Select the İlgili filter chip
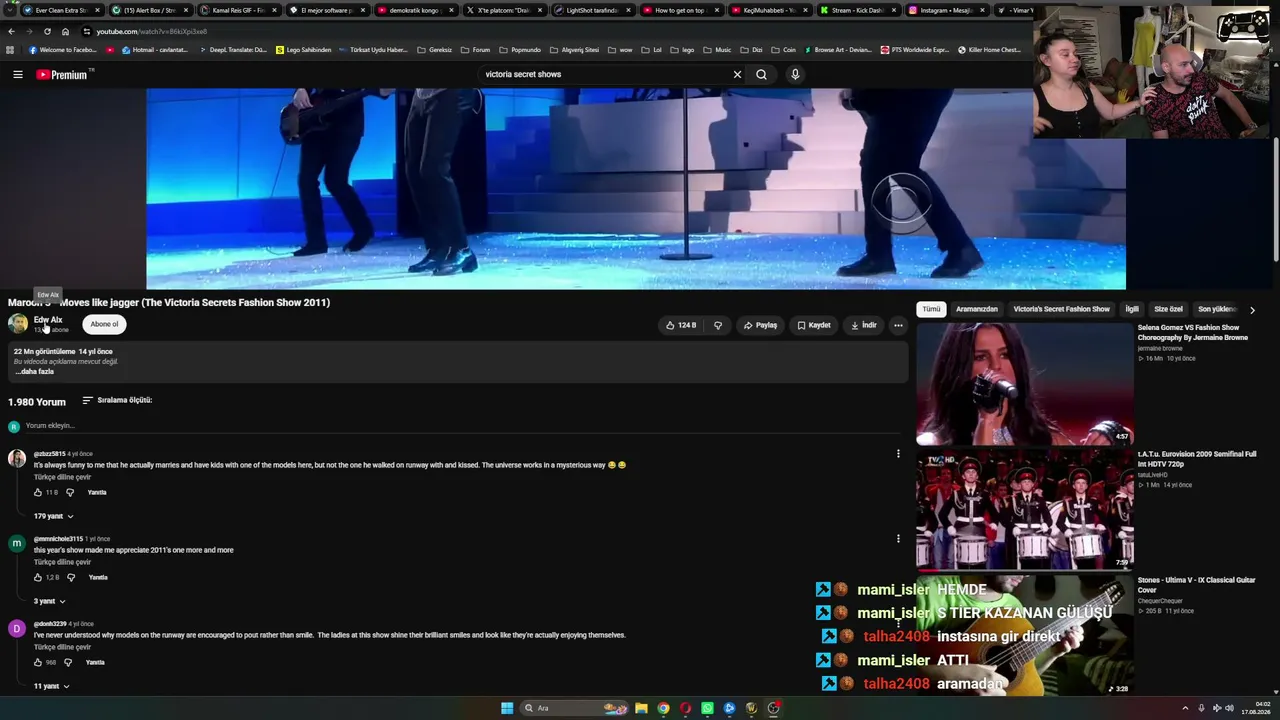Screen dimensions: 1280x720 (x=1132, y=309)
